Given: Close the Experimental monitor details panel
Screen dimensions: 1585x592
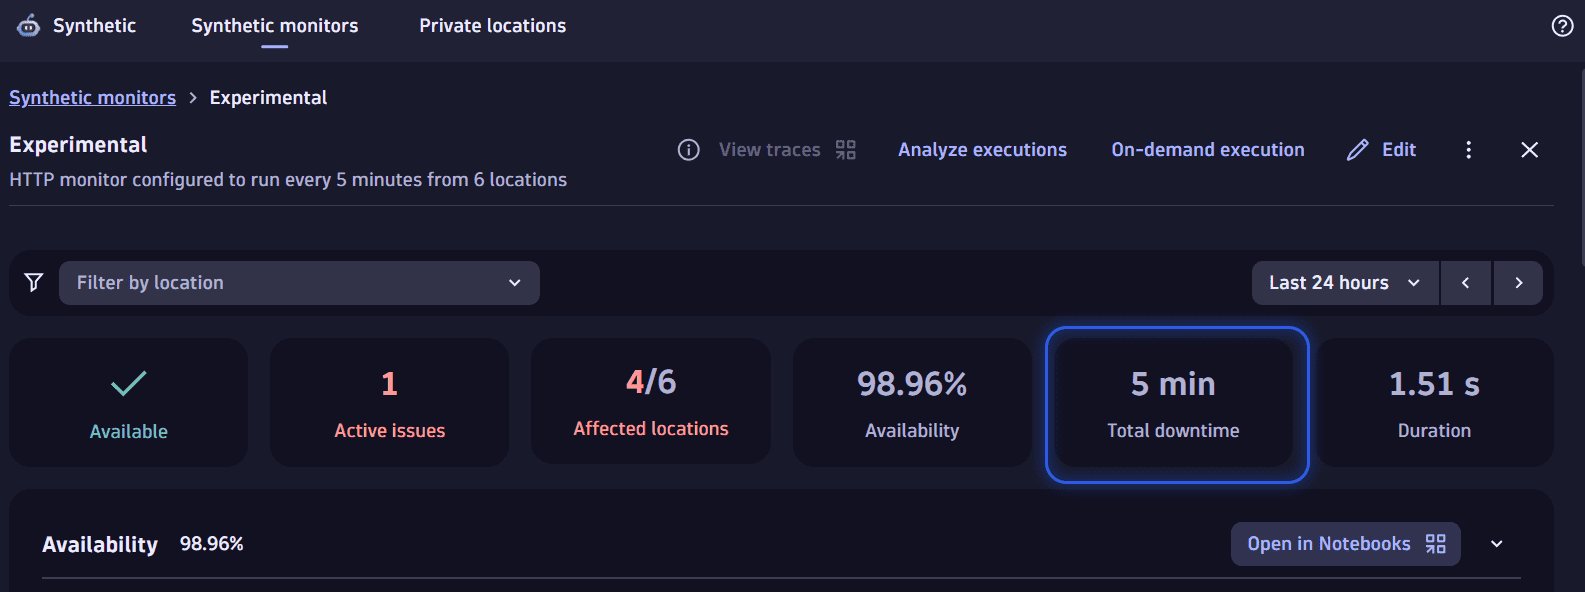Looking at the screenshot, I should [x=1529, y=150].
